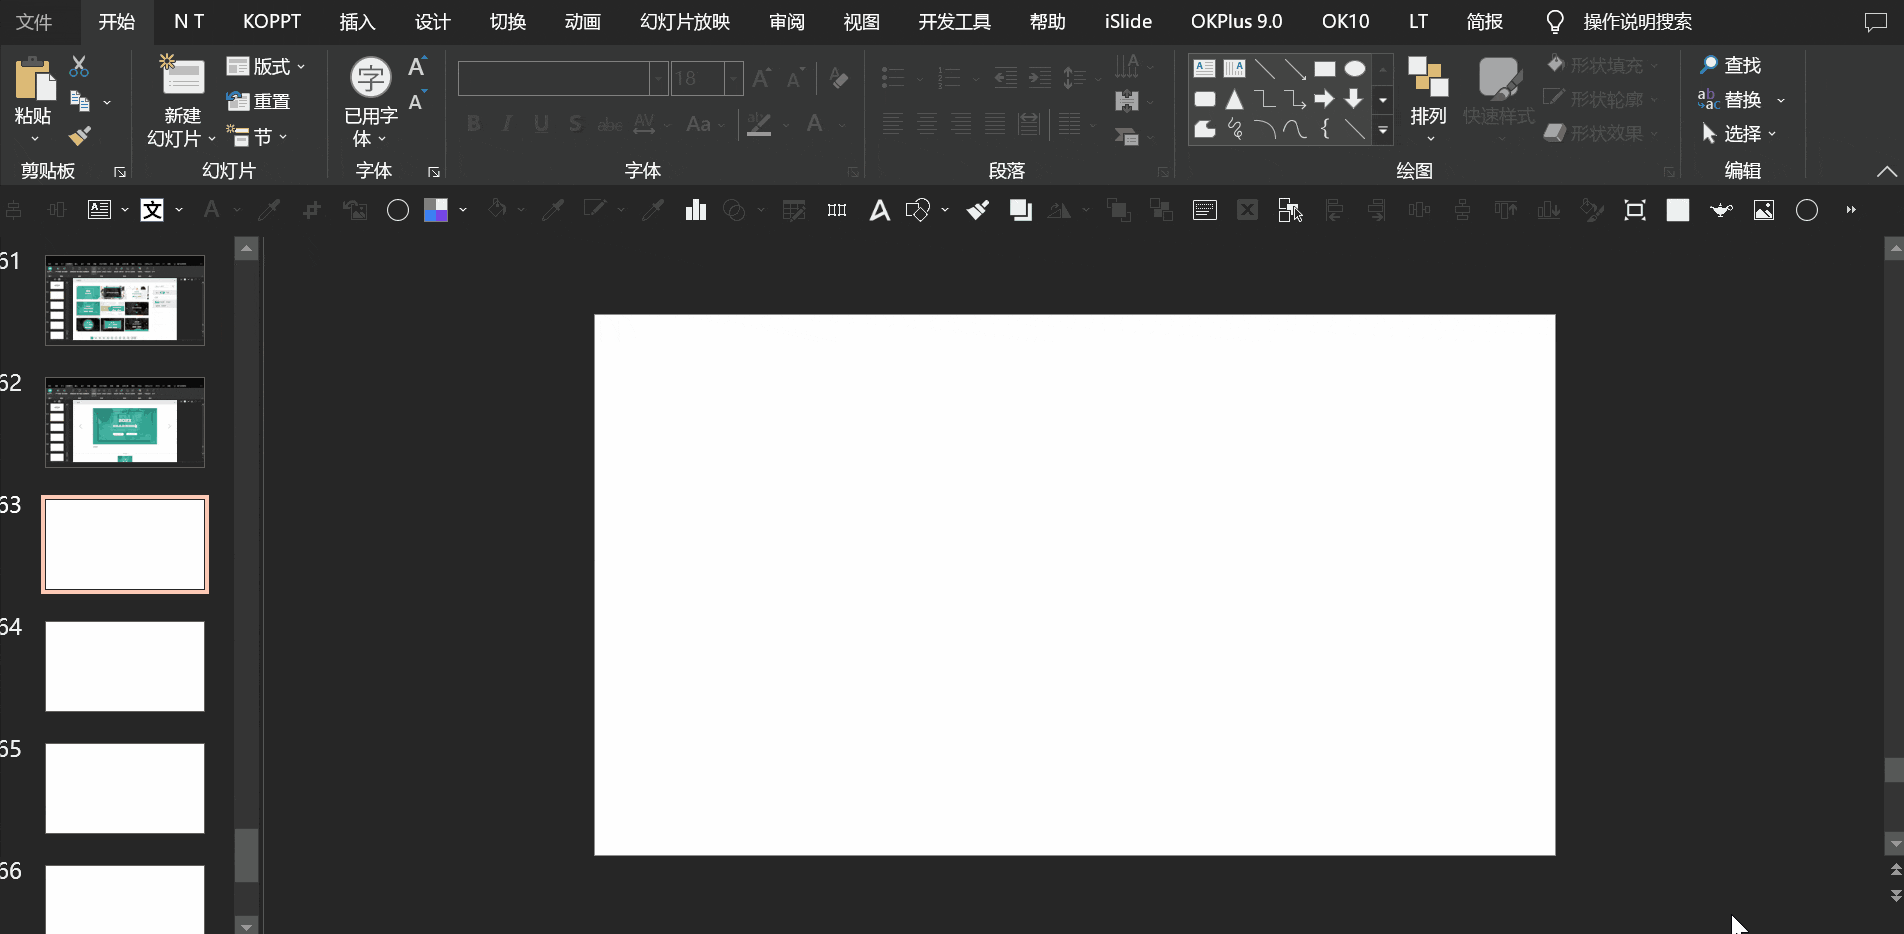This screenshot has height=934, width=1904.
Task: Click the slide panel scroll-up arrow
Action: tap(246, 249)
